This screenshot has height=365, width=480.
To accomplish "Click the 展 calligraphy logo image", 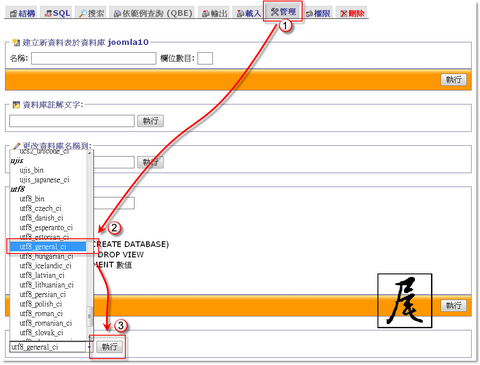I will (x=405, y=301).
